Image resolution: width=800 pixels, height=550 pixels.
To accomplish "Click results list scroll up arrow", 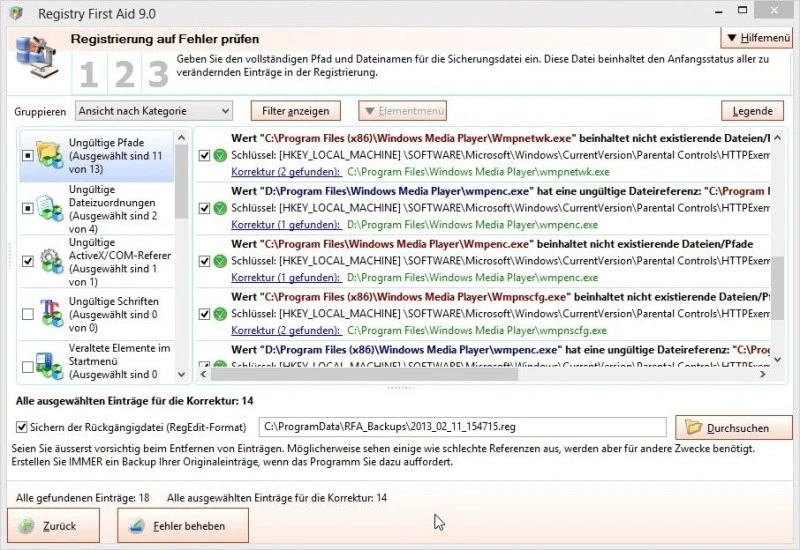I will [x=777, y=138].
